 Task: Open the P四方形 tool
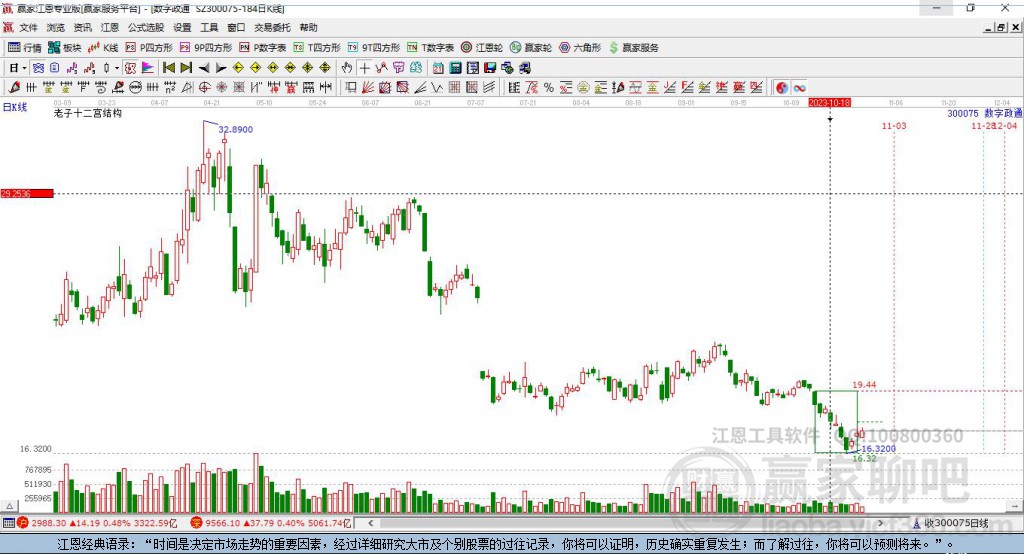tap(149, 48)
